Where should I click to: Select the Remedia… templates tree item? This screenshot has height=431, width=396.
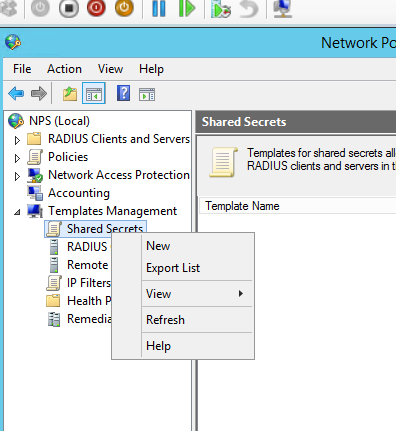(89, 319)
